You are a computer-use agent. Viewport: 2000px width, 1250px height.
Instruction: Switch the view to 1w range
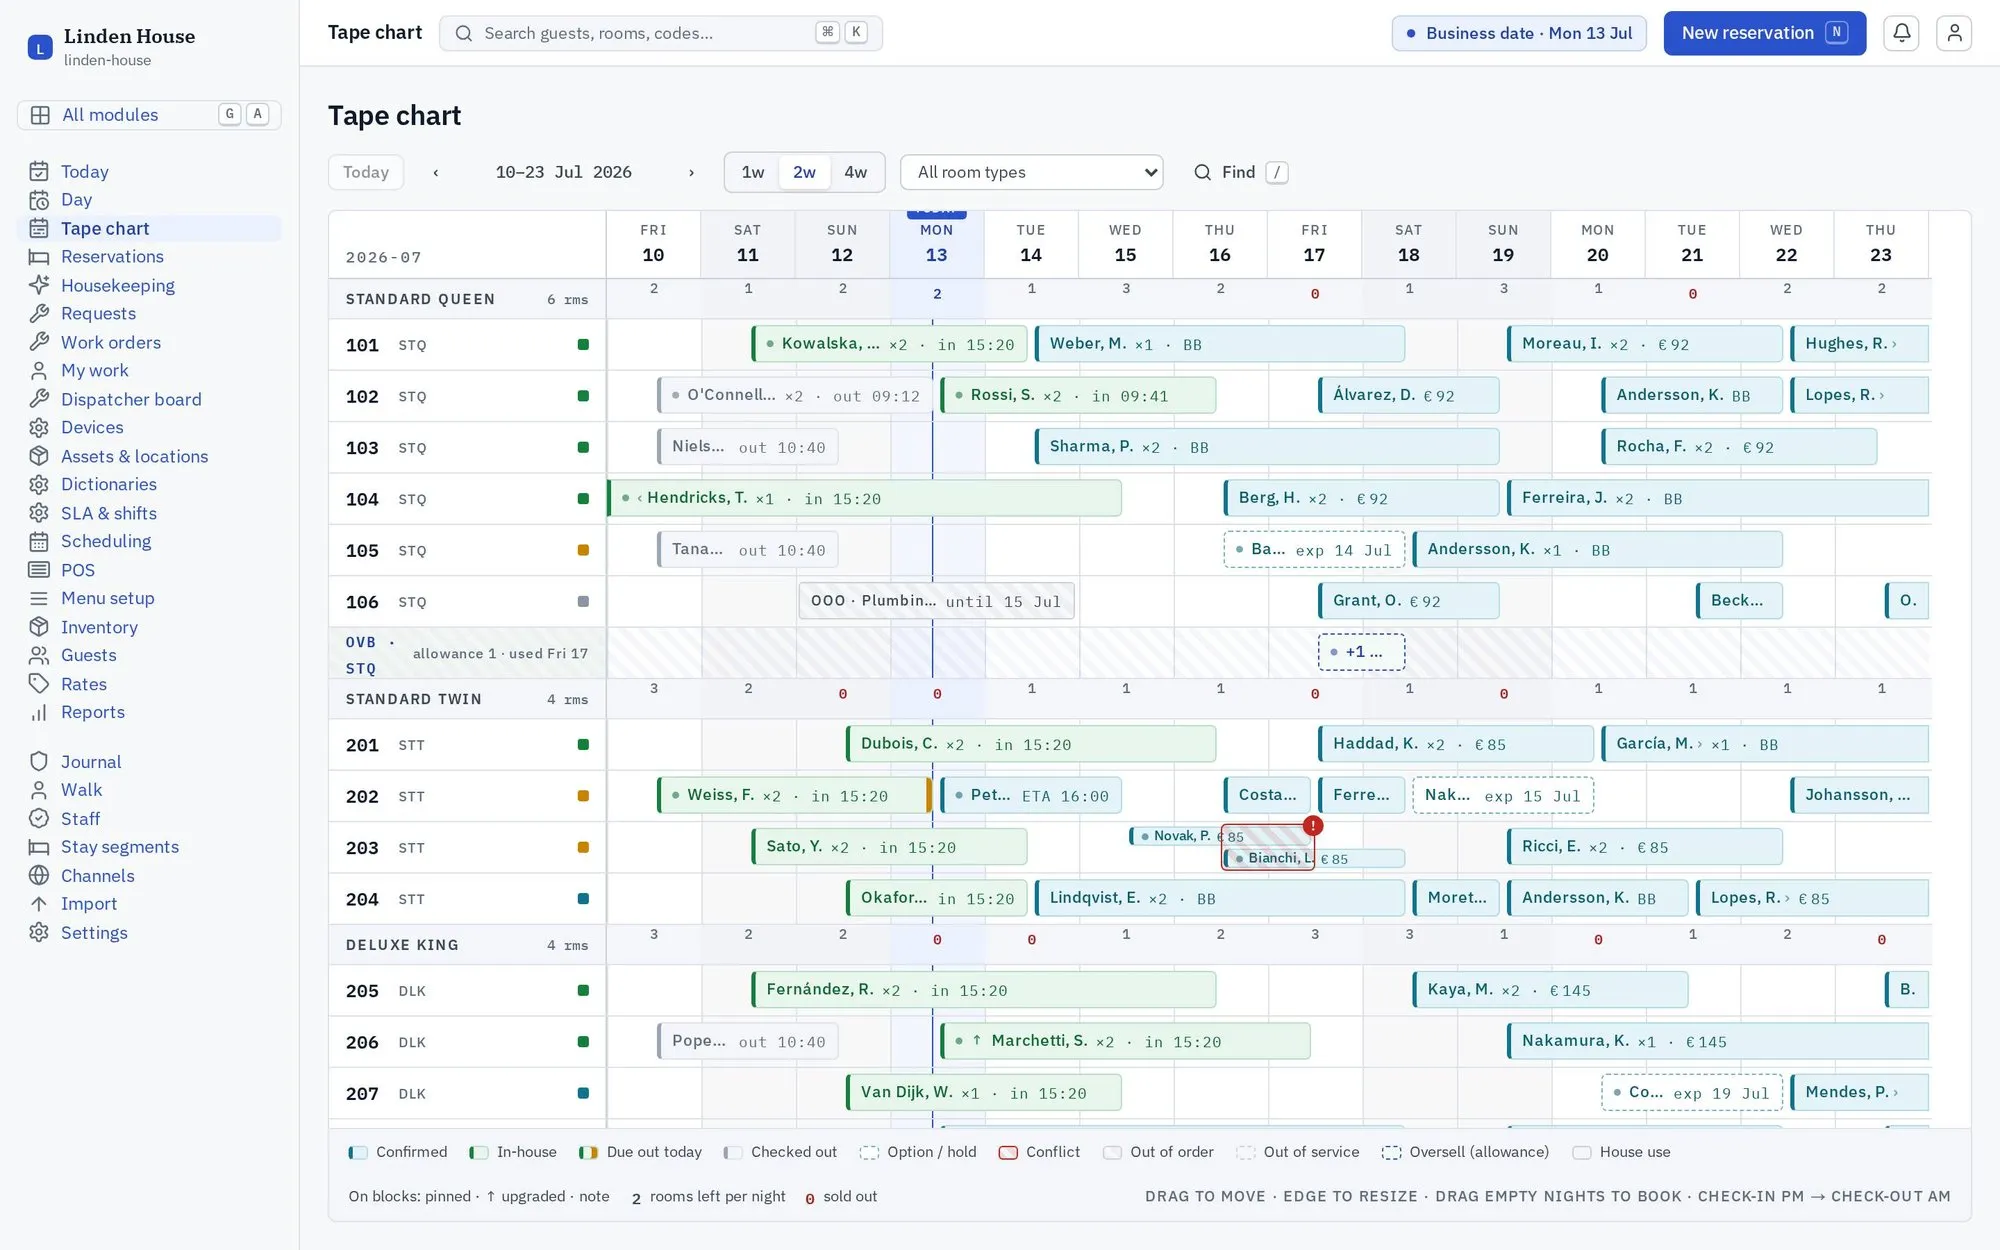[753, 172]
